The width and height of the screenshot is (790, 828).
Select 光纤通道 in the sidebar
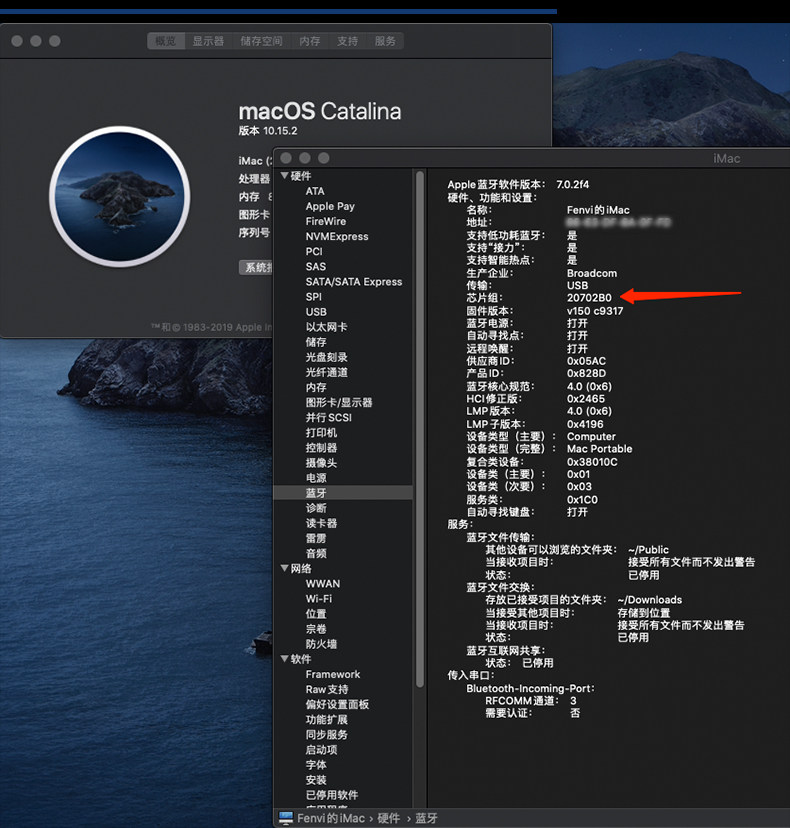tap(326, 372)
